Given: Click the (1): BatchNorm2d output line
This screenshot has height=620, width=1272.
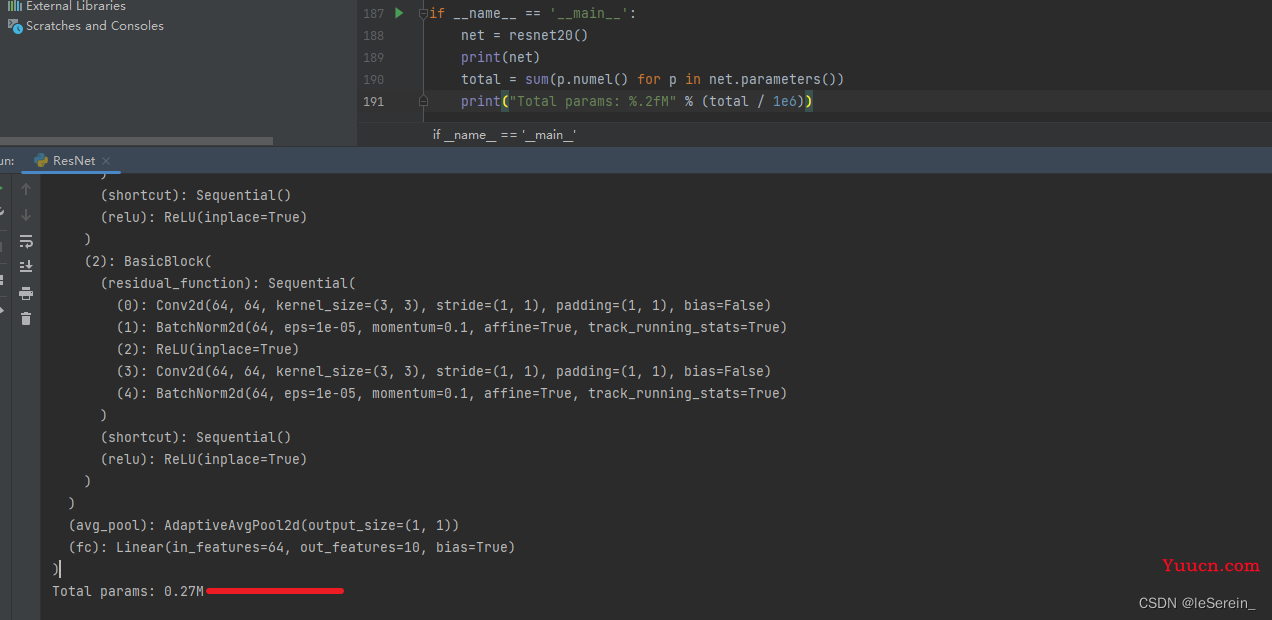Looking at the screenshot, I should [452, 327].
